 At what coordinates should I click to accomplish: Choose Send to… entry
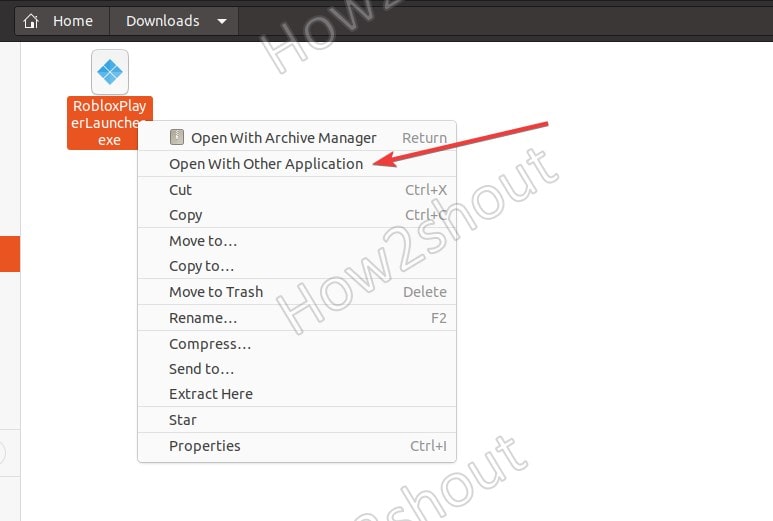tap(297, 369)
